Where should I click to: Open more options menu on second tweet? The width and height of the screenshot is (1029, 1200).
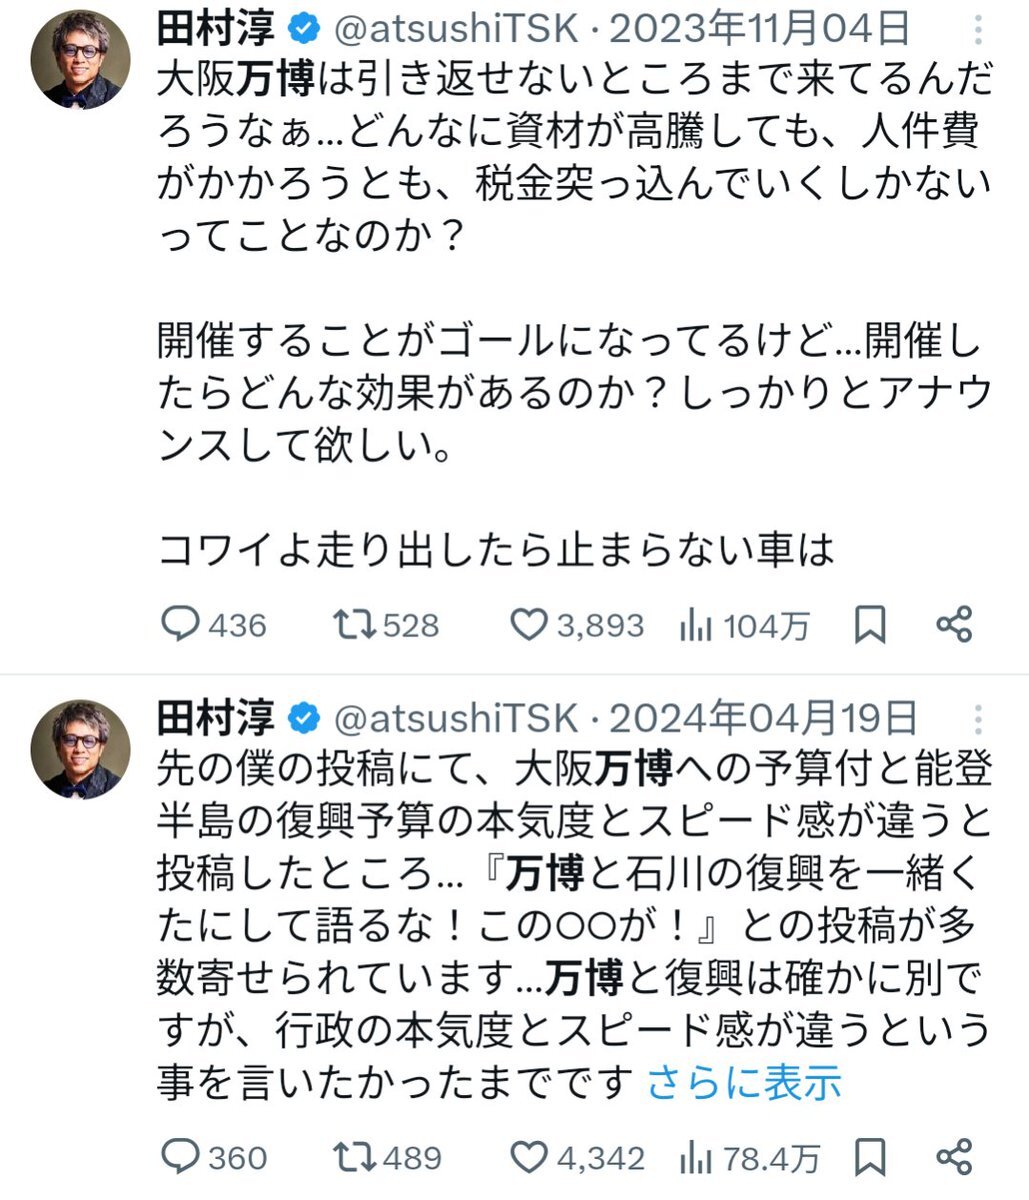tap(978, 719)
